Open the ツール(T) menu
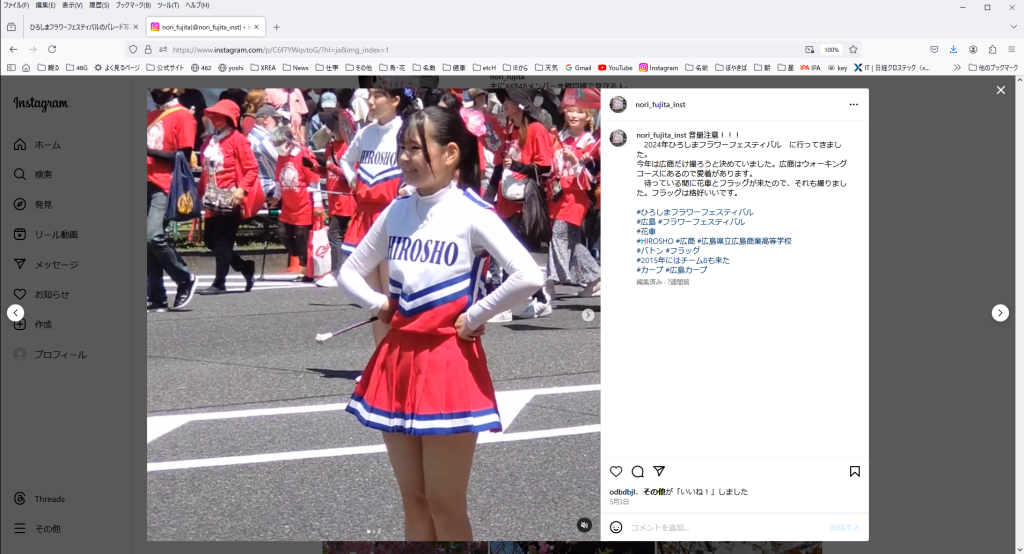 [x=168, y=5]
